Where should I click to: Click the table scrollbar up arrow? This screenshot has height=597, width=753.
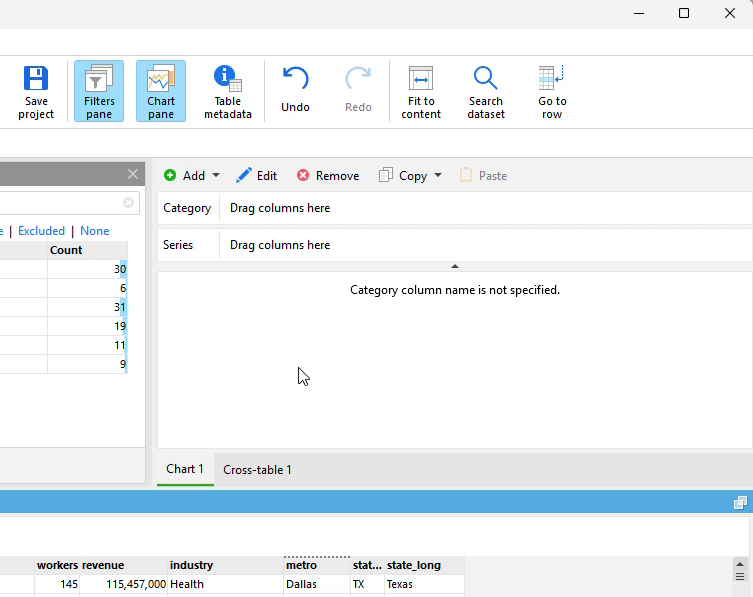pyautogui.click(x=740, y=564)
